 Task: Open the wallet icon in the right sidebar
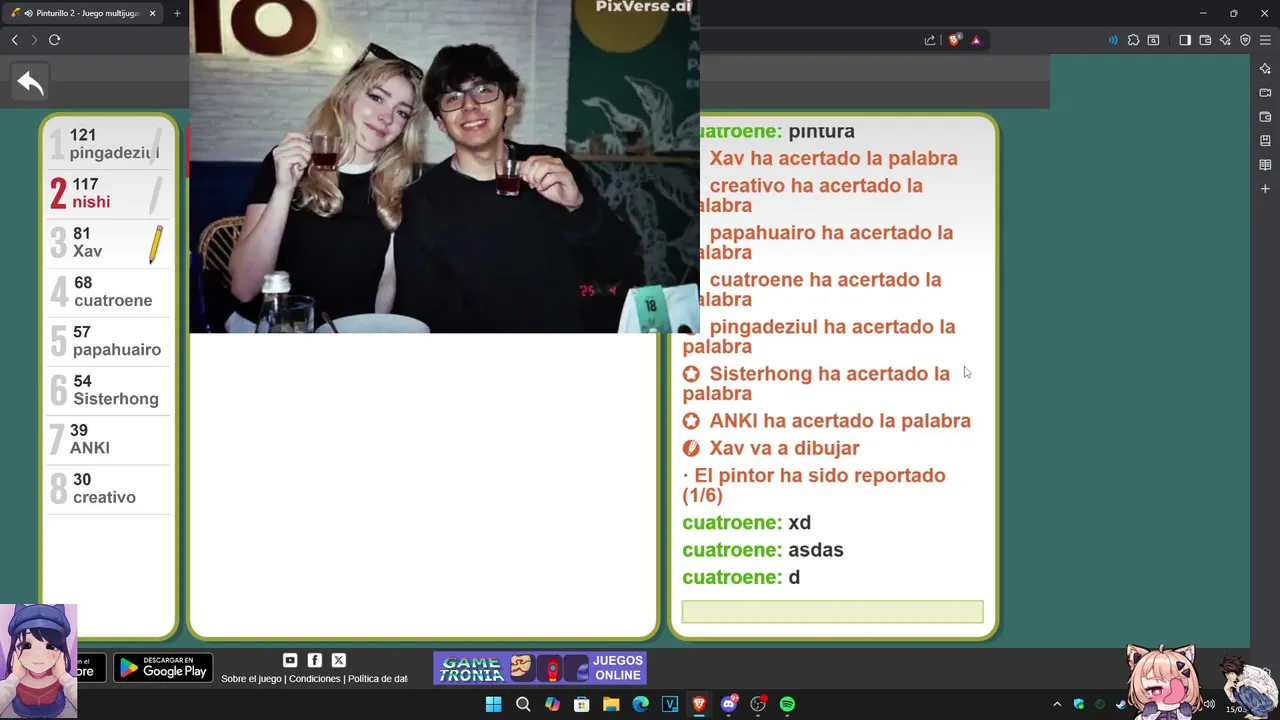coord(1265,117)
